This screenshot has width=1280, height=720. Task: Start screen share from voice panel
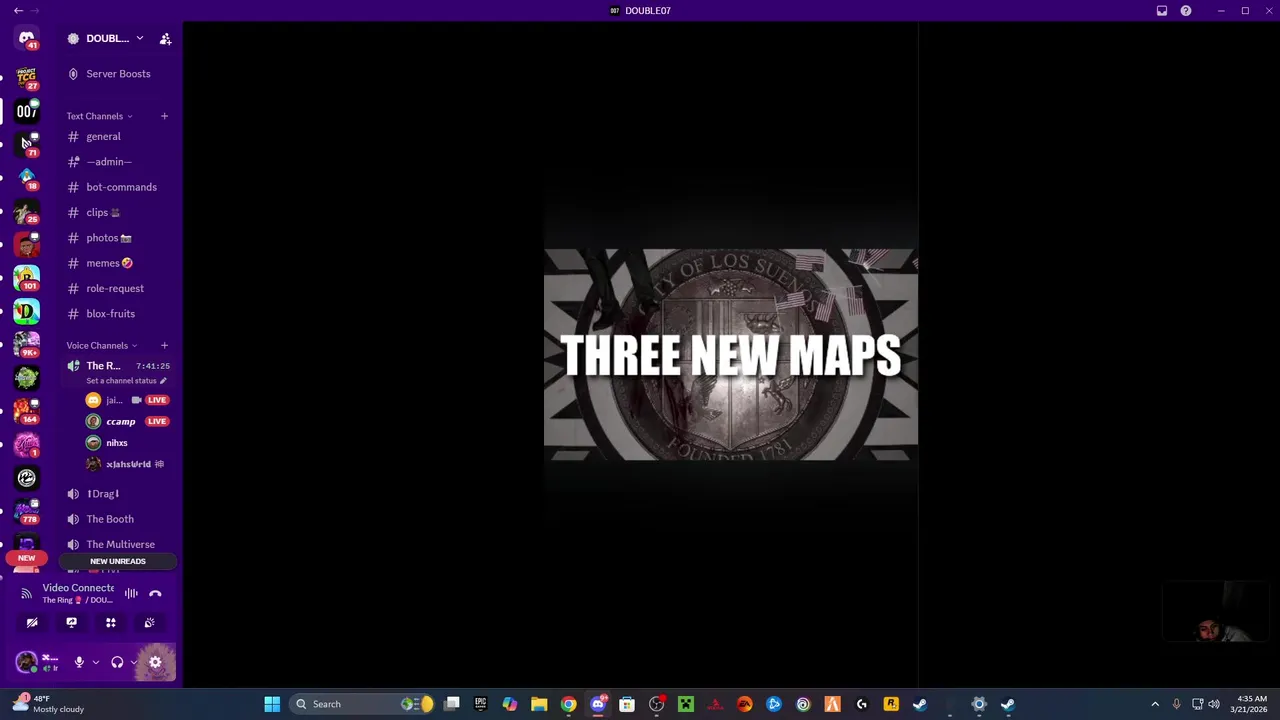[71, 623]
